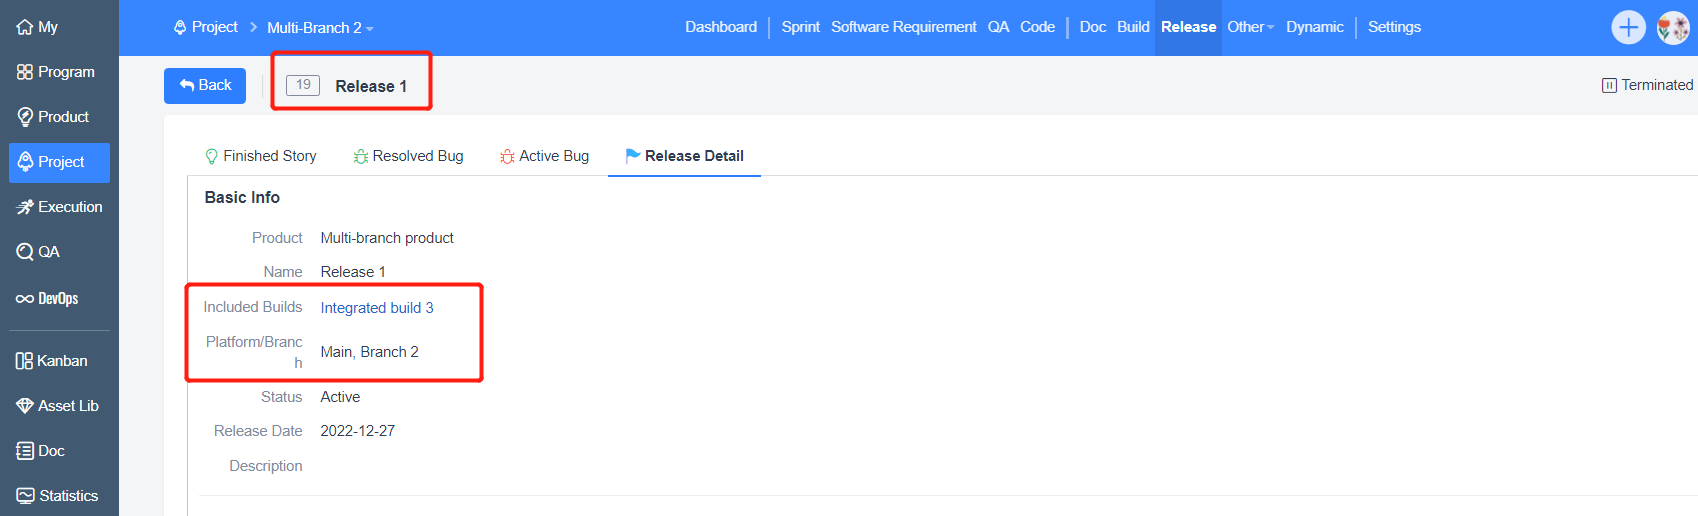The height and width of the screenshot is (516, 1698).
Task: Open DevOps in the sidebar
Action: tap(47, 298)
